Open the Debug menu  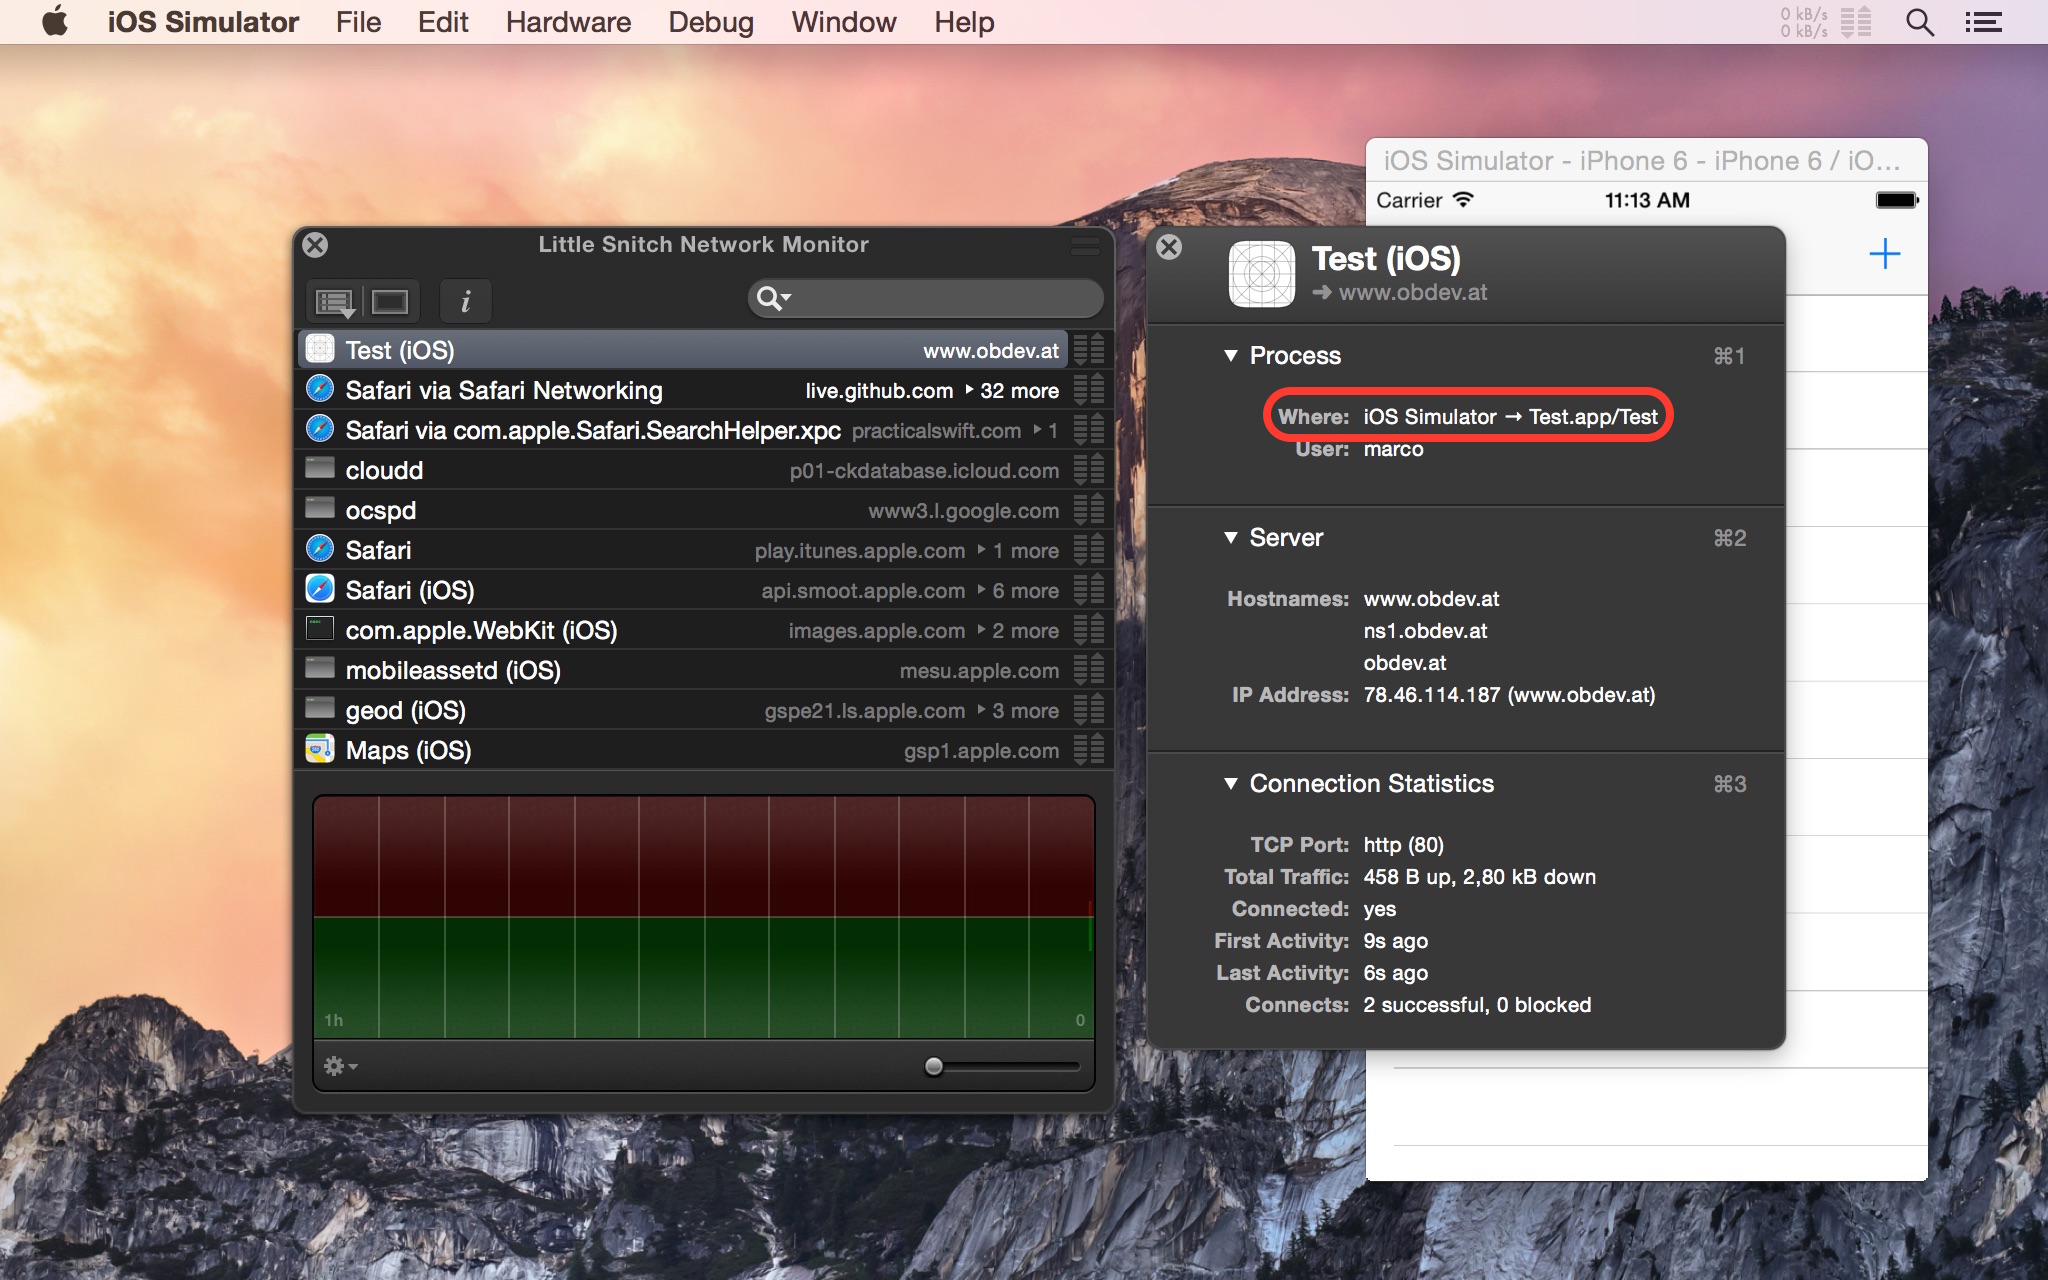click(x=711, y=22)
